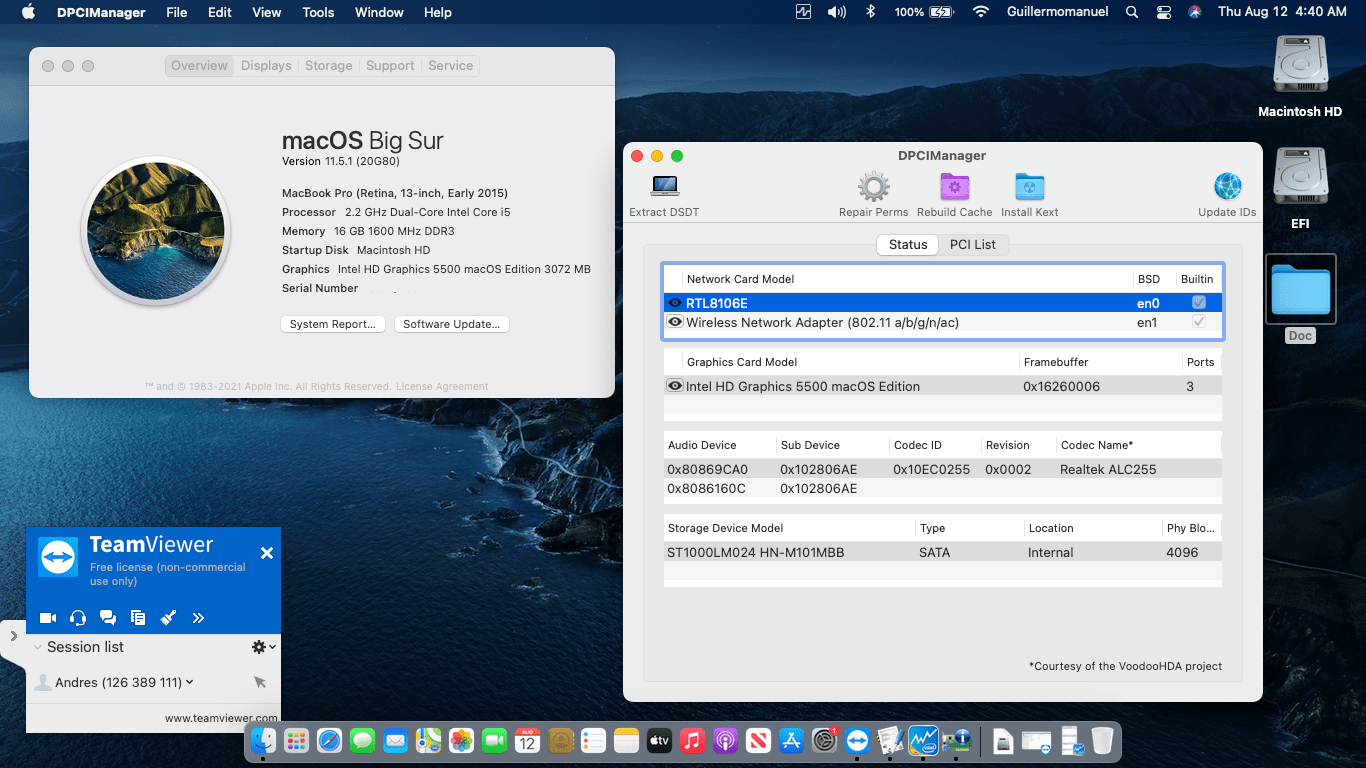Open DPCIManager icon in the Dock
This screenshot has height=768, width=1366.
pos(957,740)
